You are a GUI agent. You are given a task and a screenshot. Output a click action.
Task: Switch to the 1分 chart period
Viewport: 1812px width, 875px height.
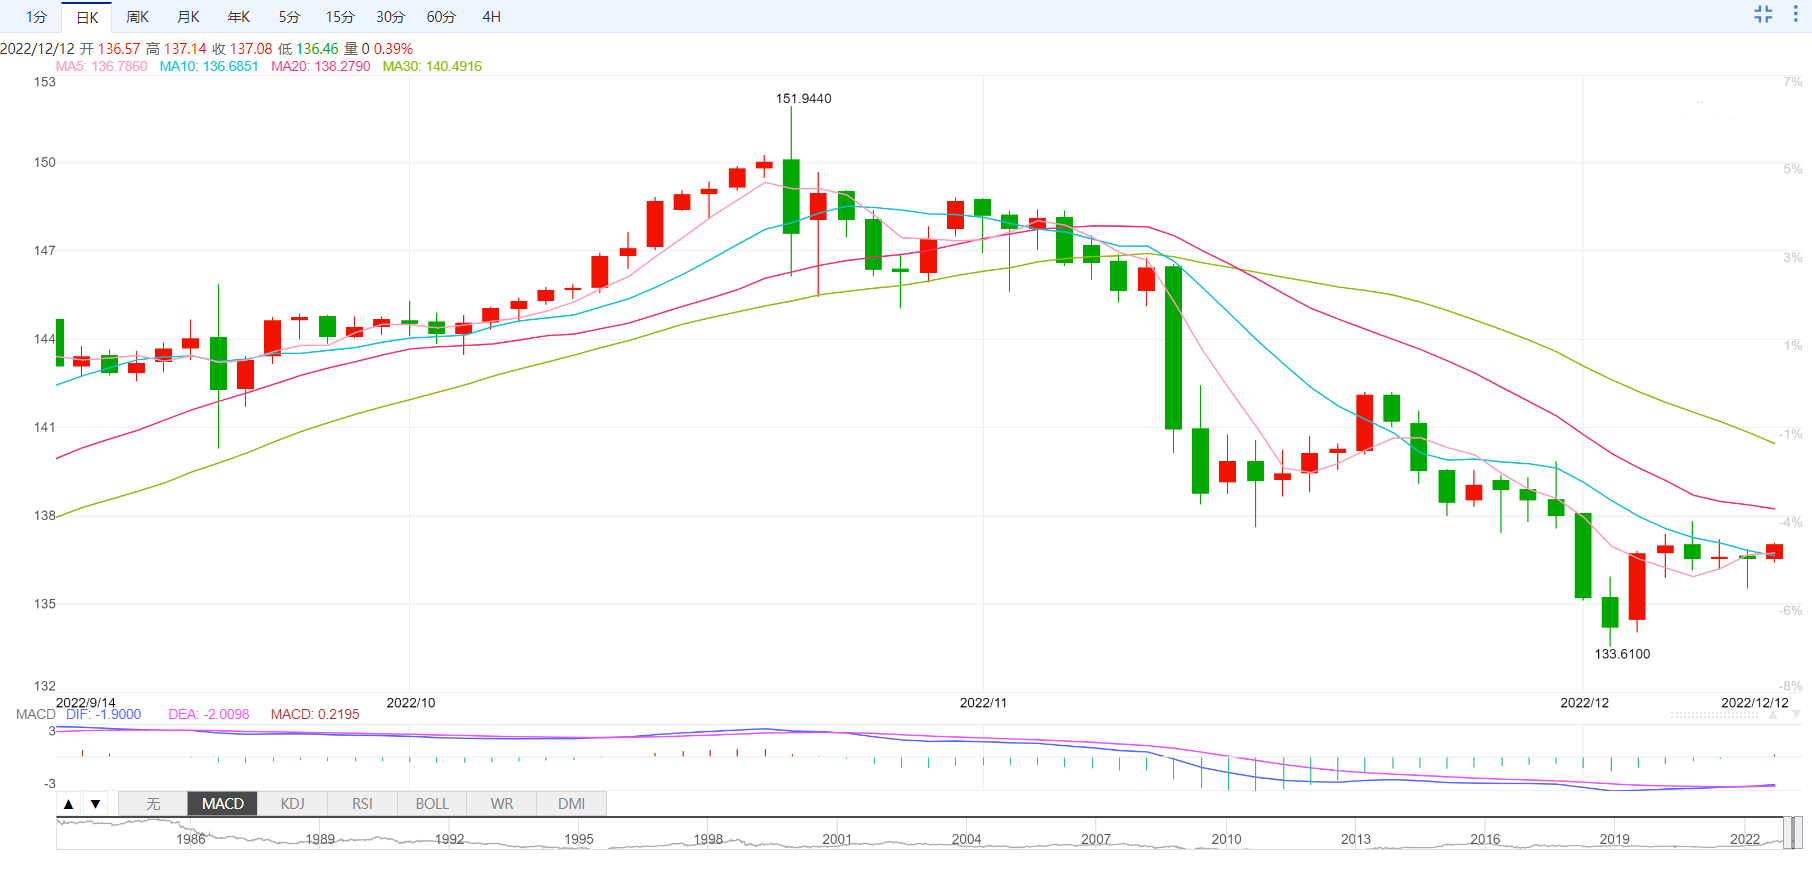[x=37, y=17]
